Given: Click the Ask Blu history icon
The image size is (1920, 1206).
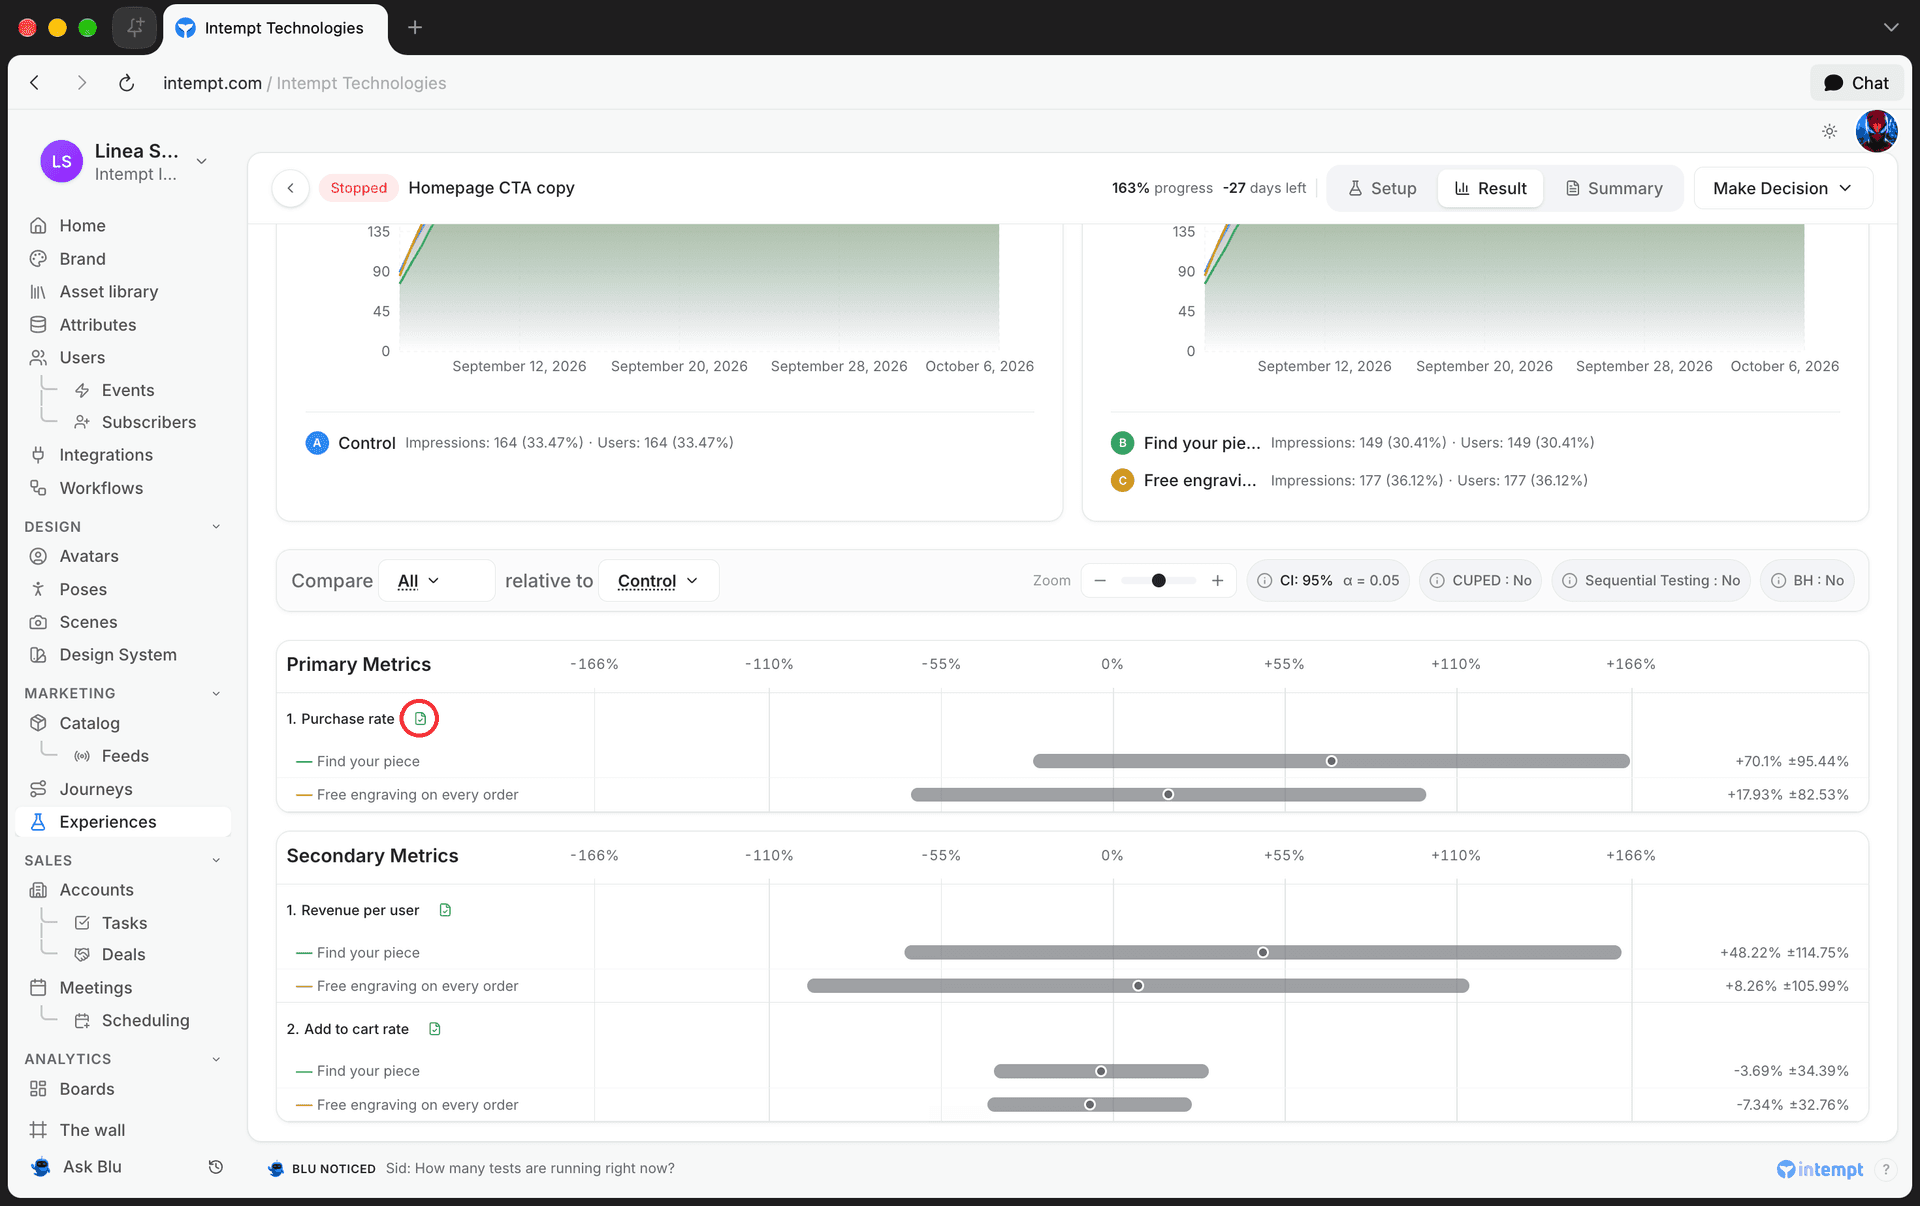Looking at the screenshot, I should [215, 1167].
